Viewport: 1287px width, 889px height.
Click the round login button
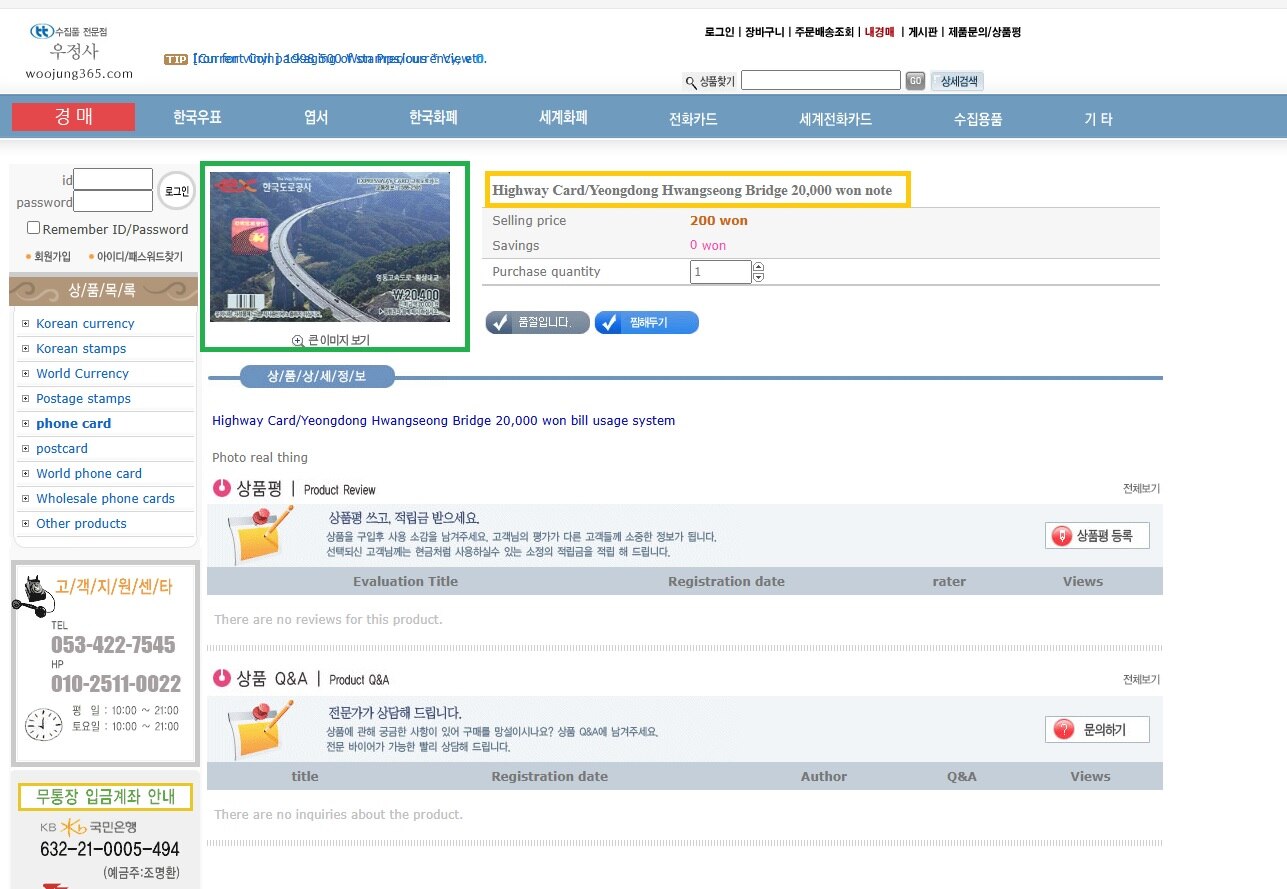(176, 191)
